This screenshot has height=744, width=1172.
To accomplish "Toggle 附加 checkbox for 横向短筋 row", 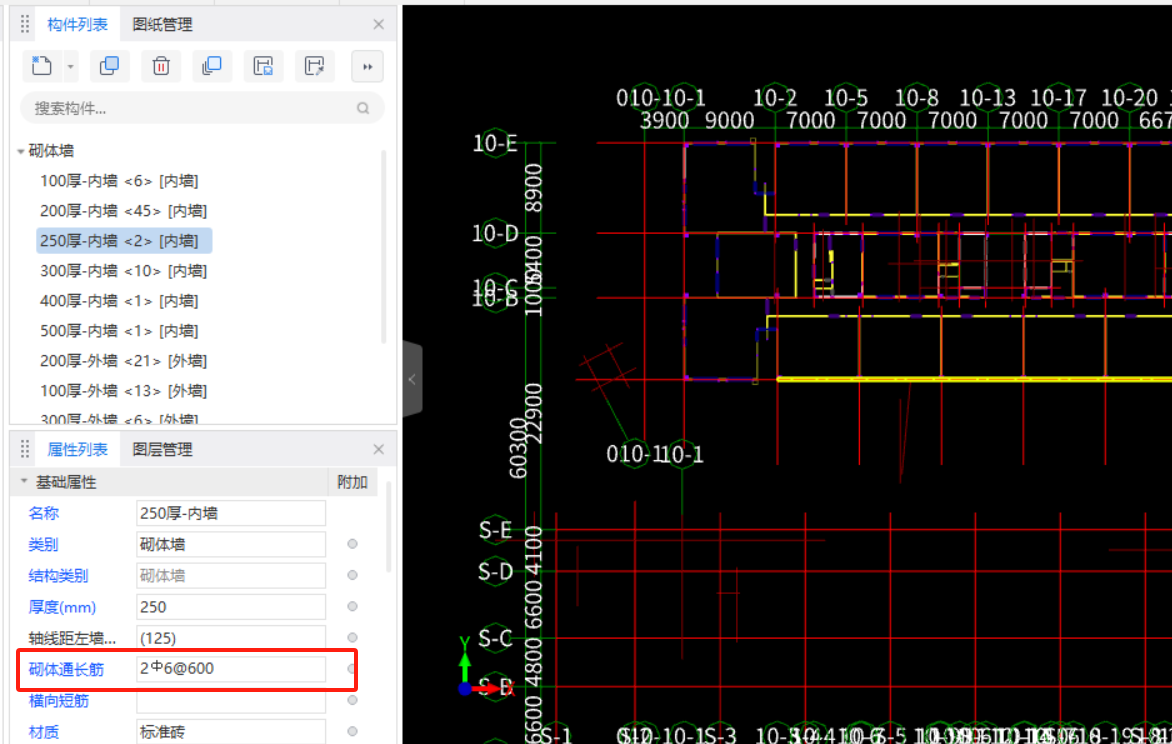I will click(352, 701).
